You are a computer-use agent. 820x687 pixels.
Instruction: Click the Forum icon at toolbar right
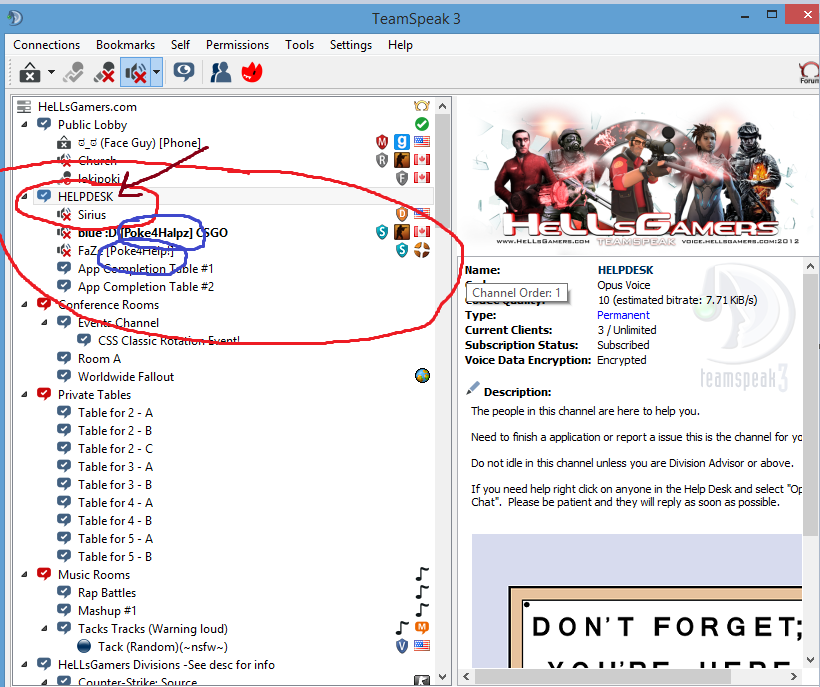click(808, 73)
